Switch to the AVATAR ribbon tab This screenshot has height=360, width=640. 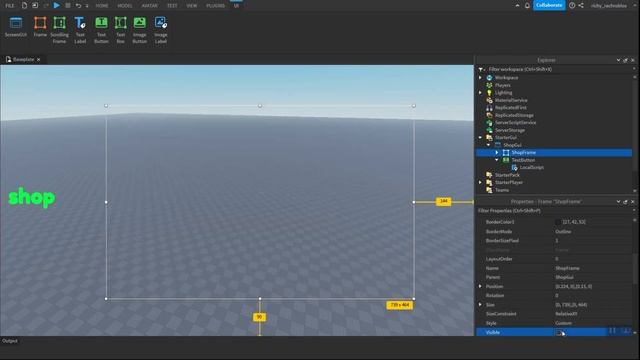pos(149,6)
